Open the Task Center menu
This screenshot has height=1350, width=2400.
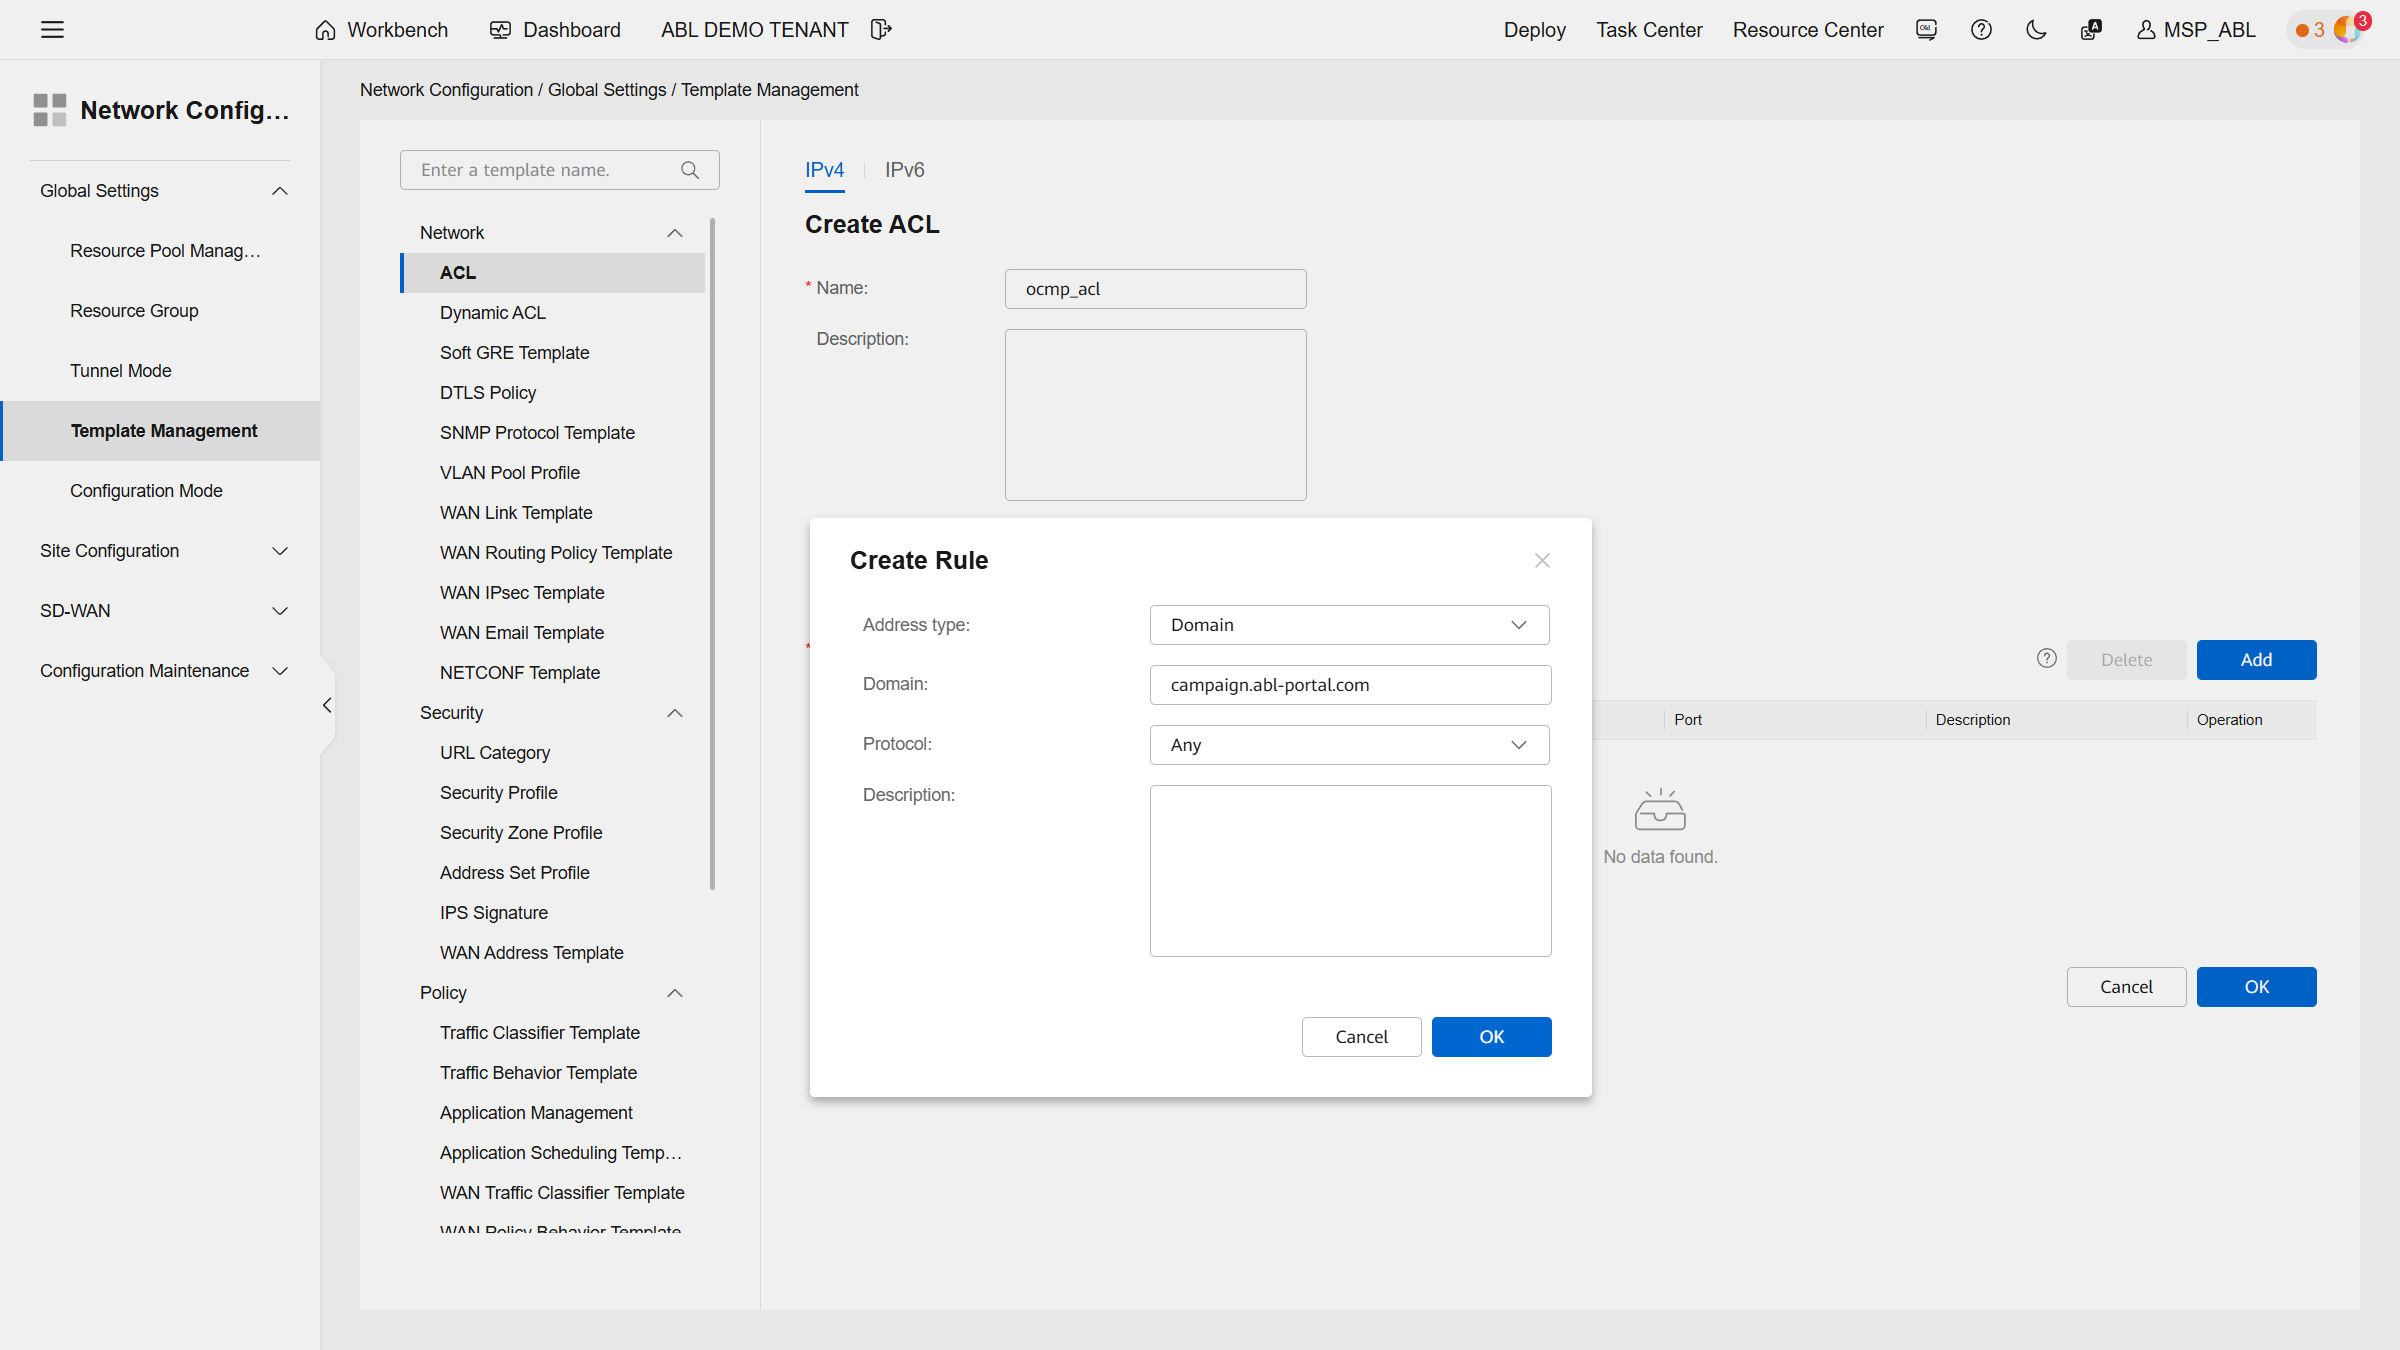1649,30
